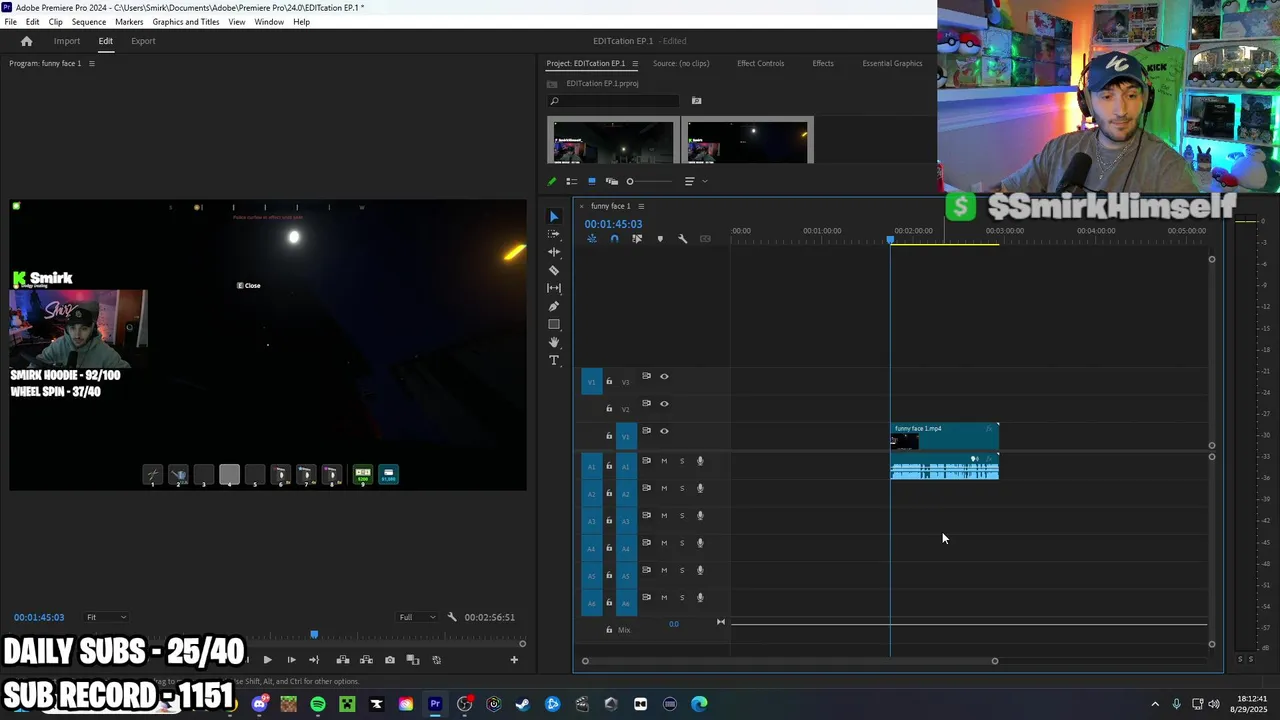Open the Fit zoom level dropdown

[x=105, y=617]
